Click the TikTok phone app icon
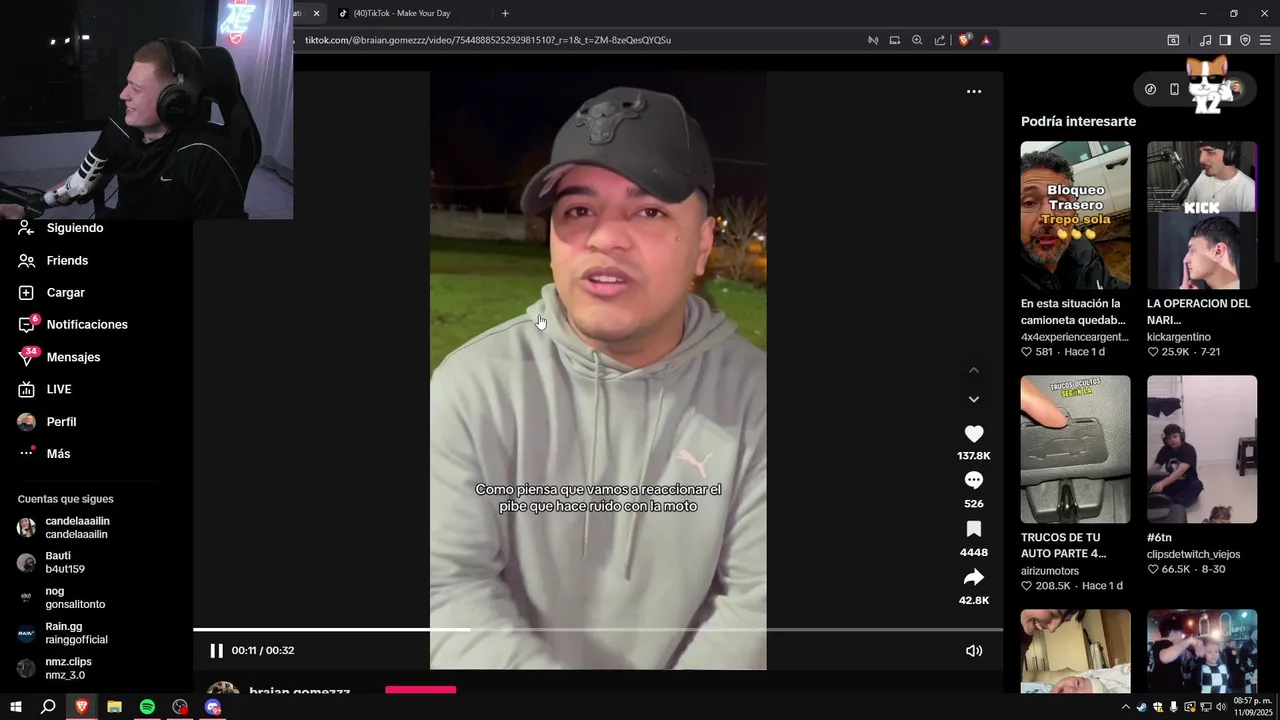This screenshot has height=720, width=1280. (x=1174, y=89)
